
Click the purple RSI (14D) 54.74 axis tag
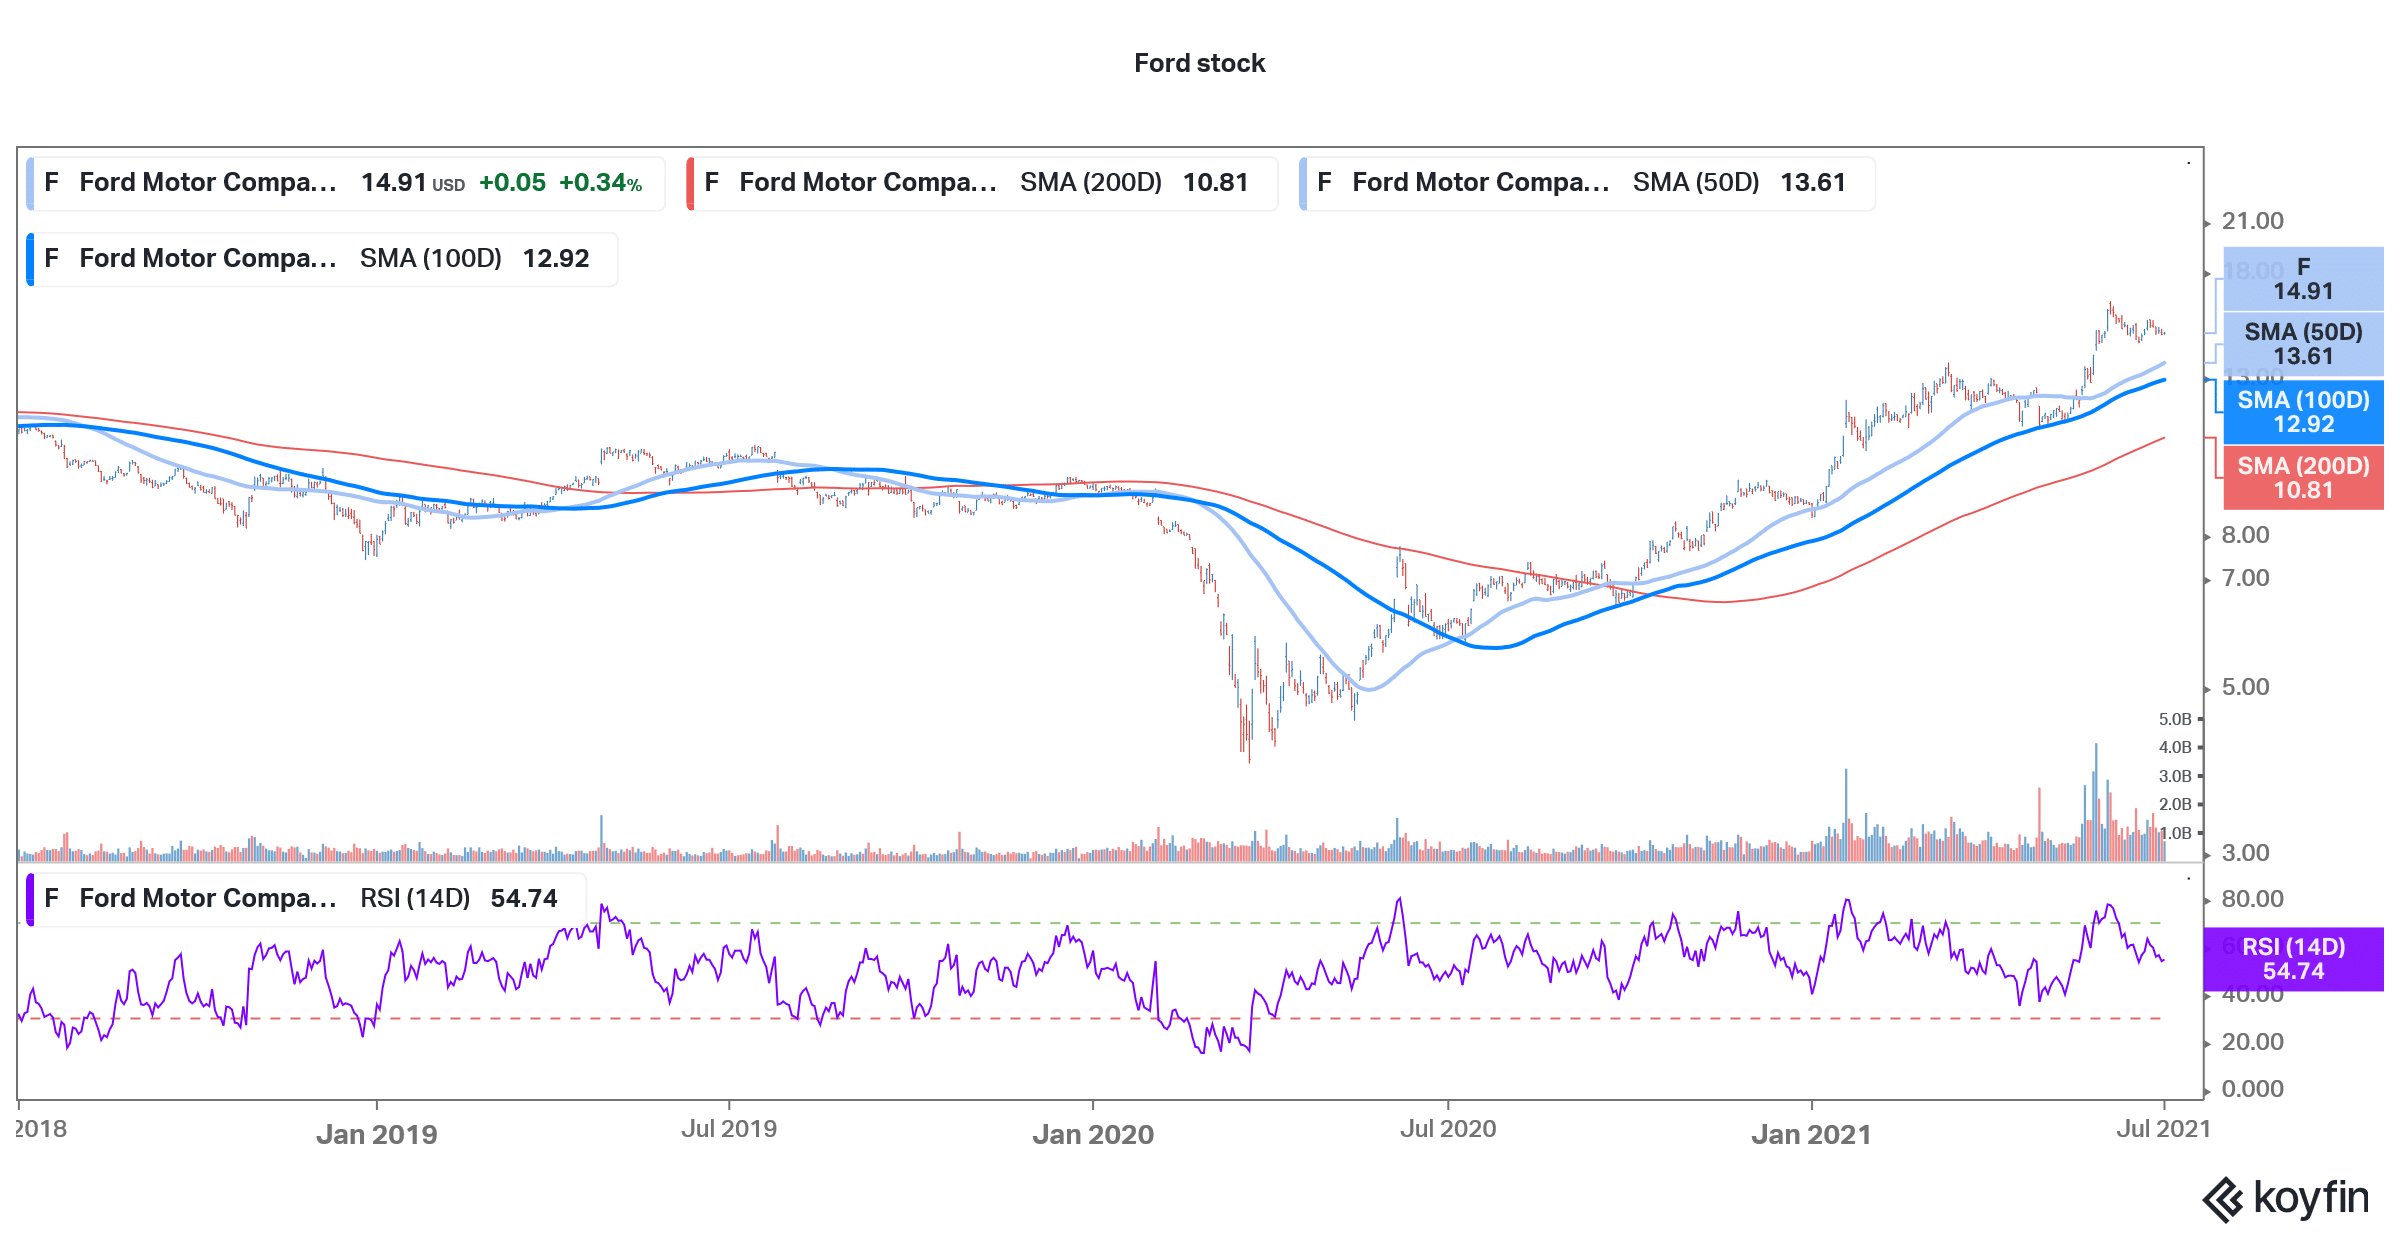coord(2294,959)
